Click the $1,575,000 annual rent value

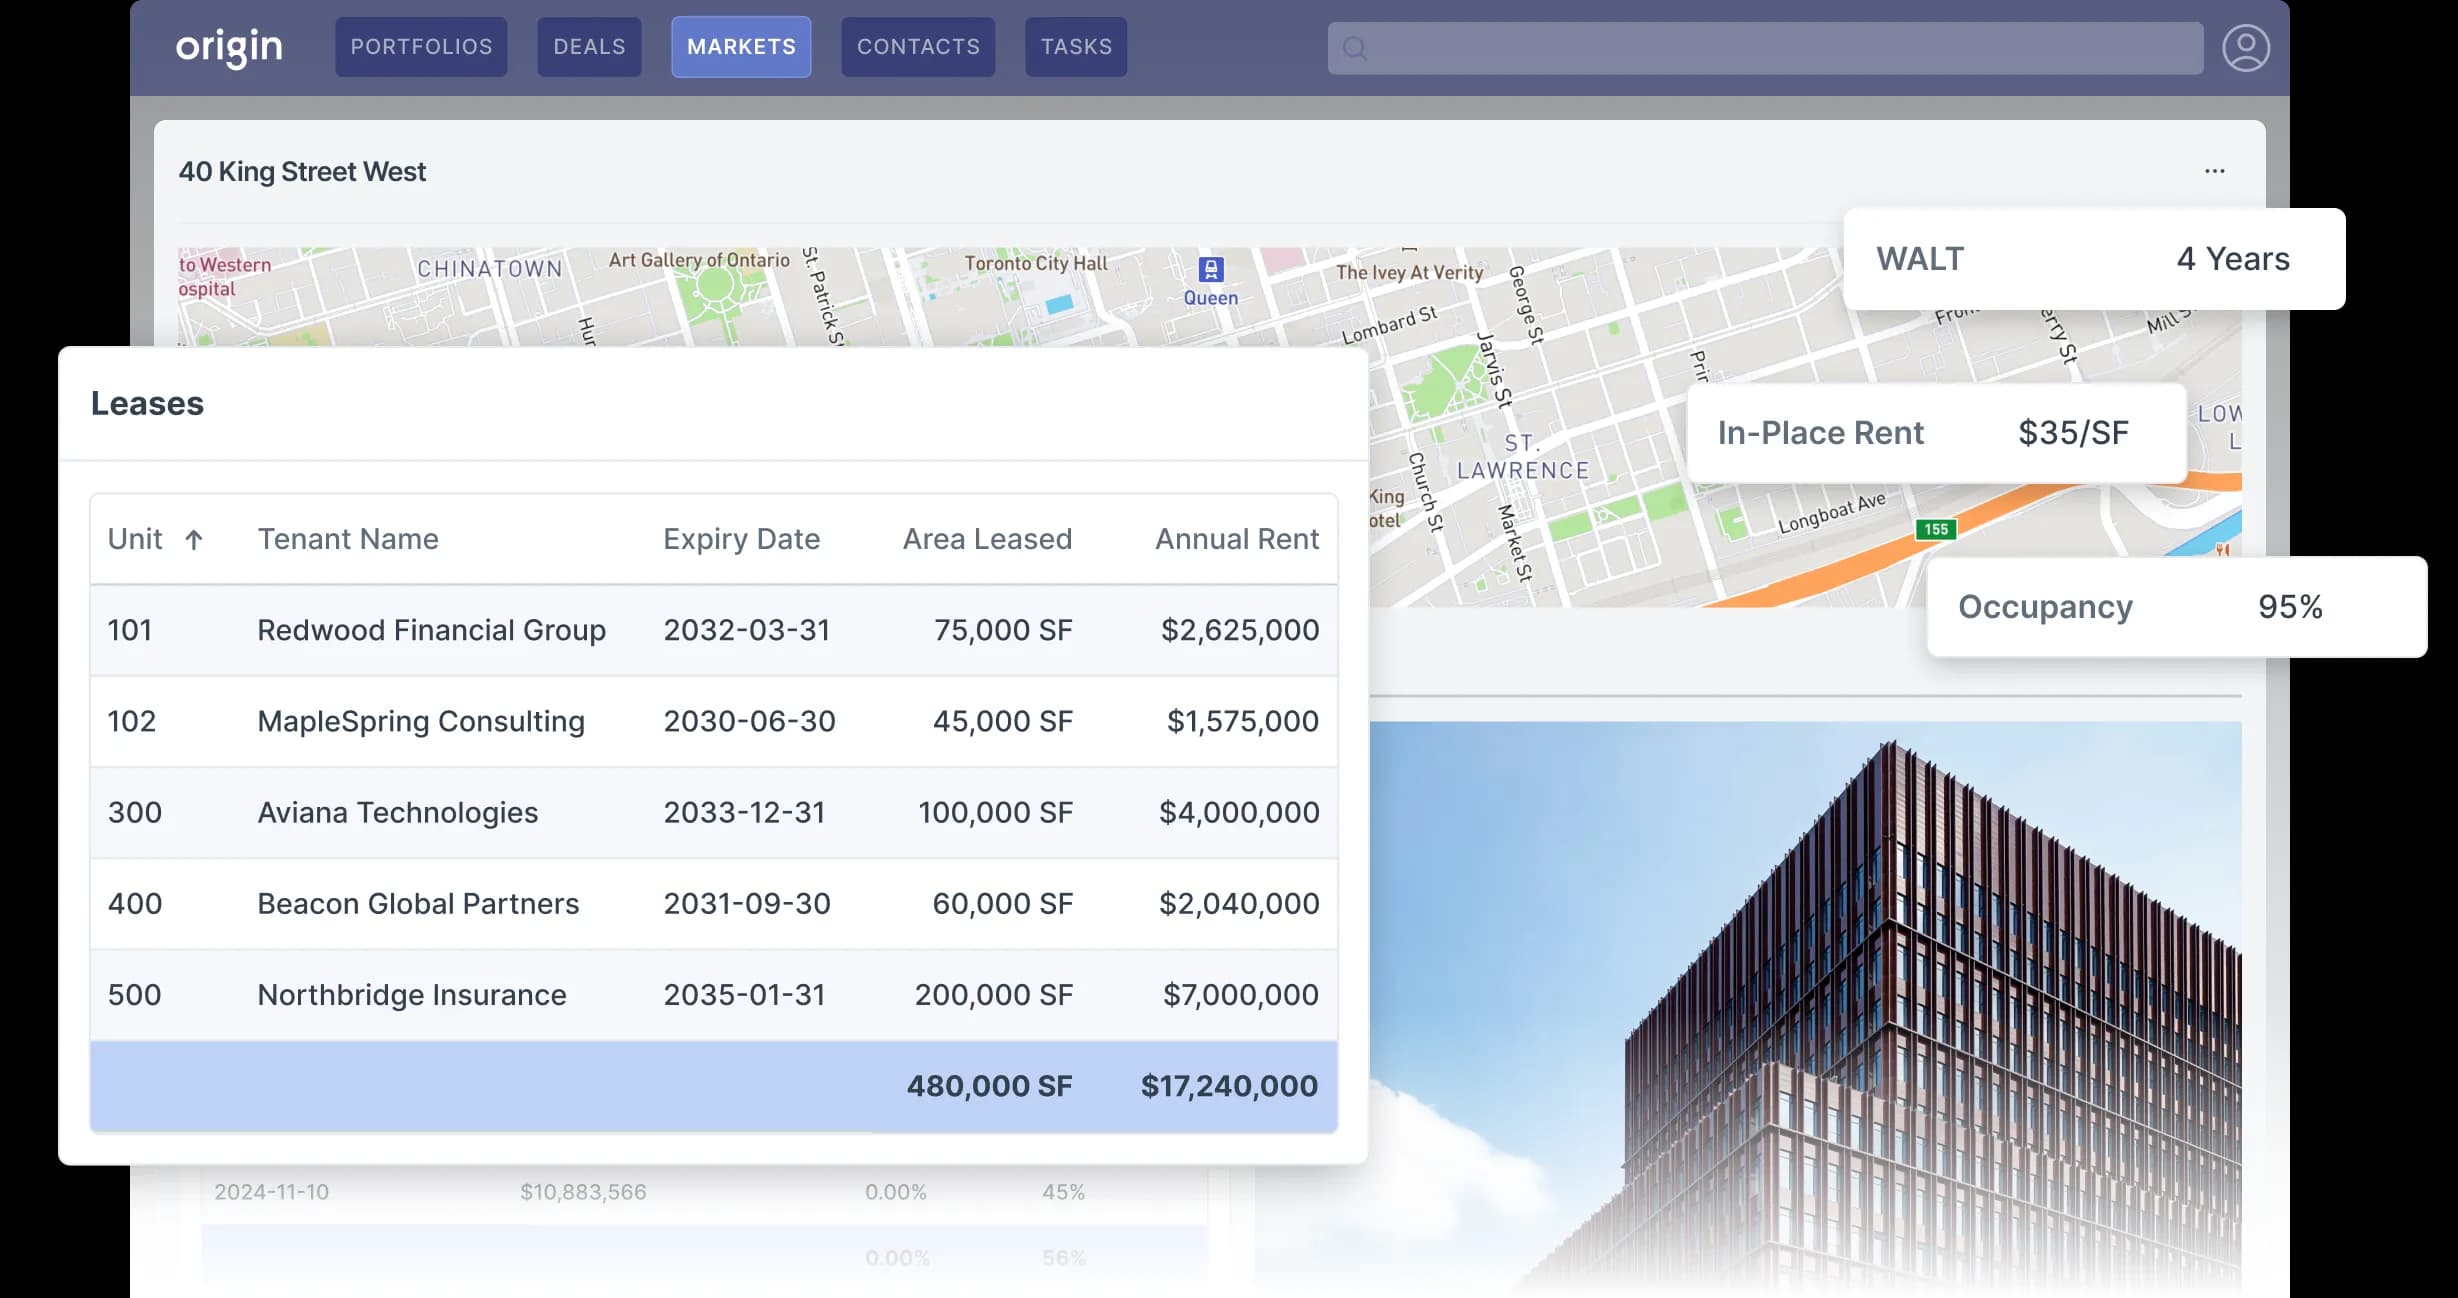(1243, 721)
